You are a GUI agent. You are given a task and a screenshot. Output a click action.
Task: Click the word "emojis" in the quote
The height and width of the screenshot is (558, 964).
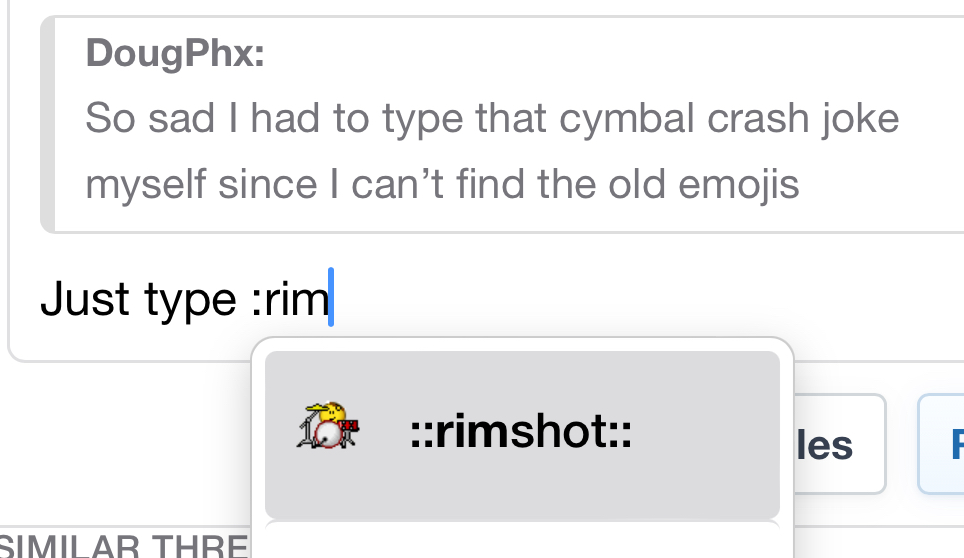(739, 184)
